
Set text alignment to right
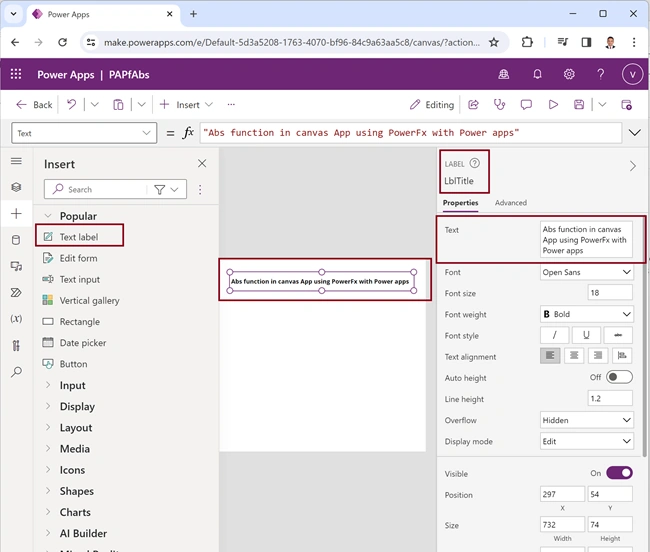598,355
